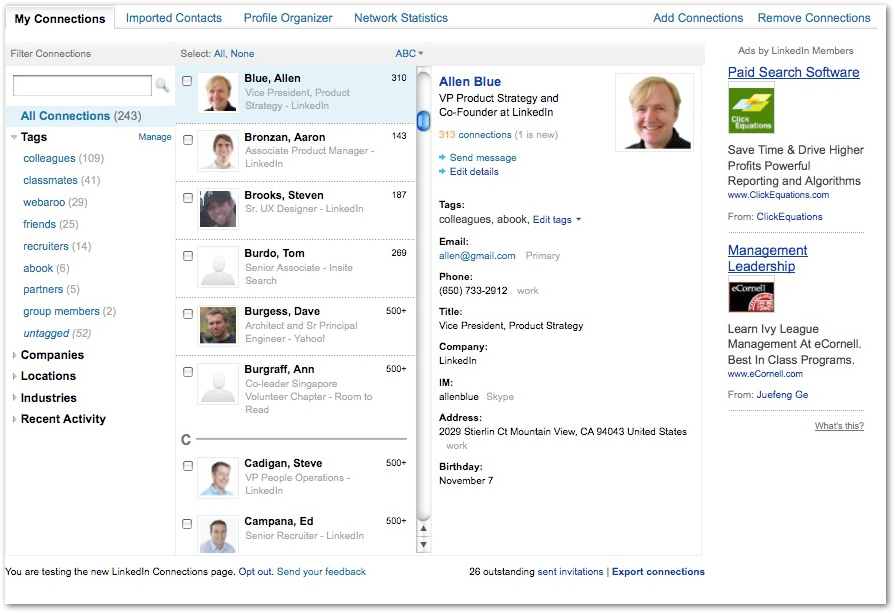Open the Manage tags link

coord(155,137)
